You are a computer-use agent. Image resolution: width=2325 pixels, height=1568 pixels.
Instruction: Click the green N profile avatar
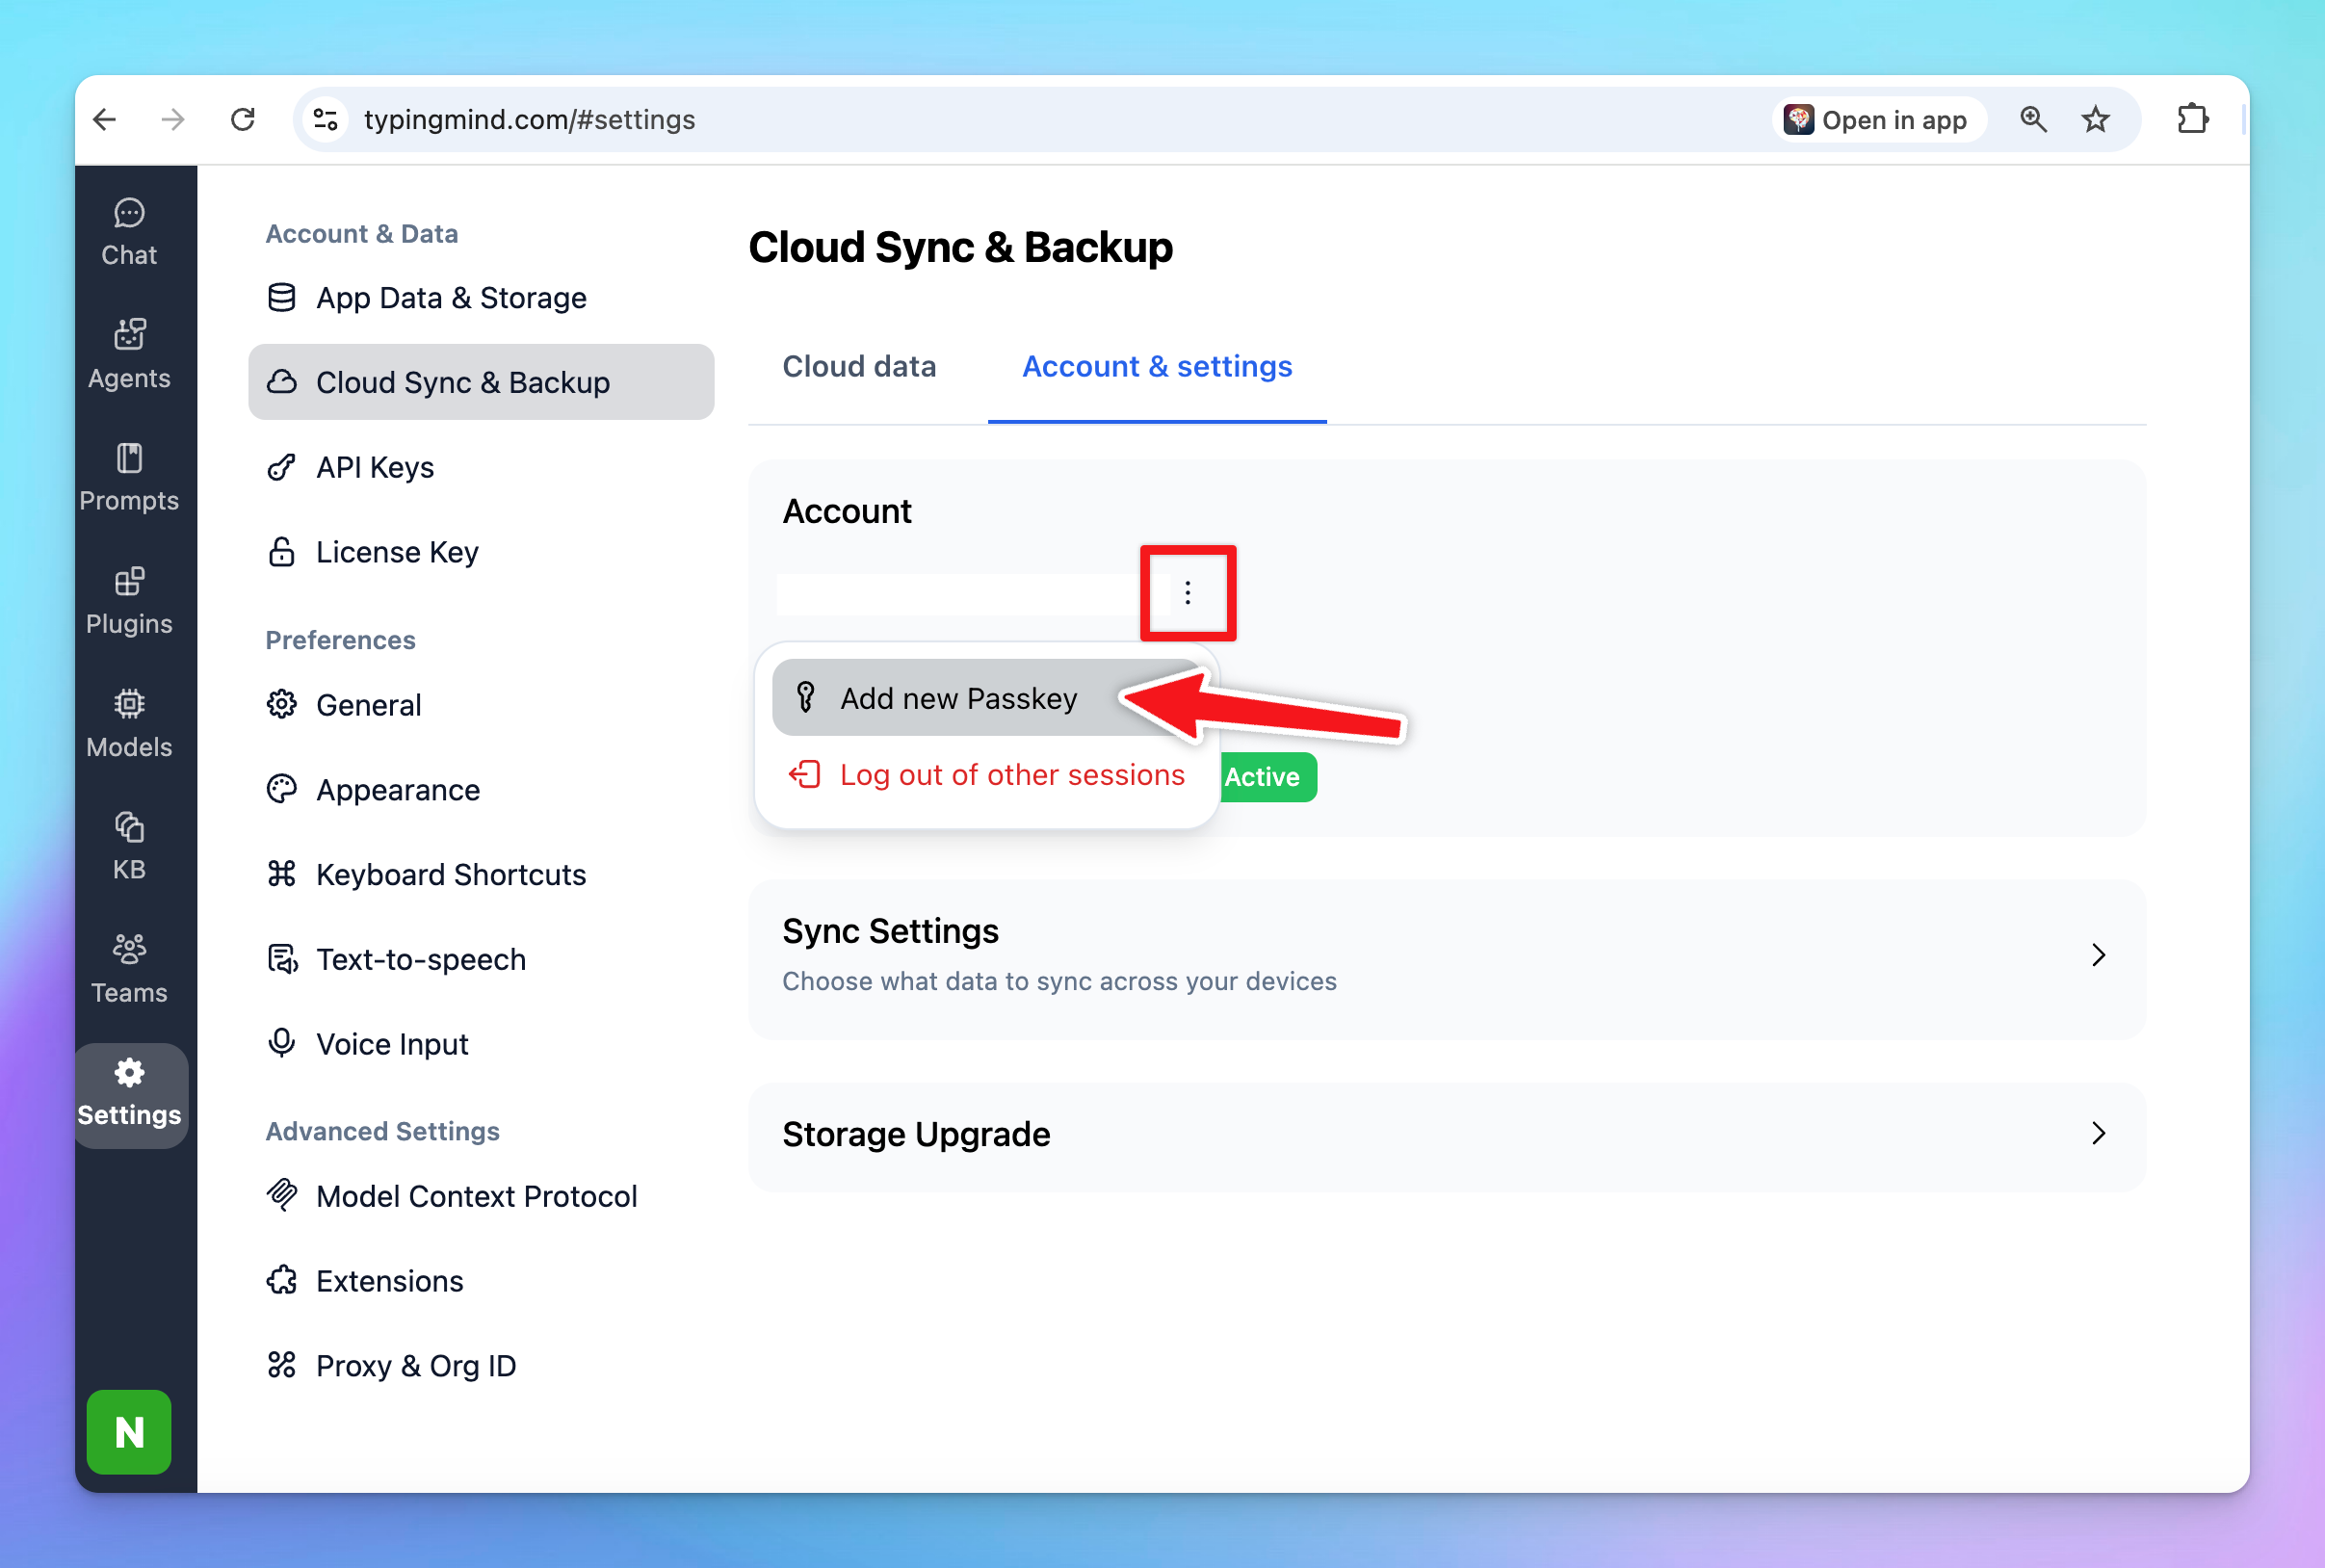129,1431
